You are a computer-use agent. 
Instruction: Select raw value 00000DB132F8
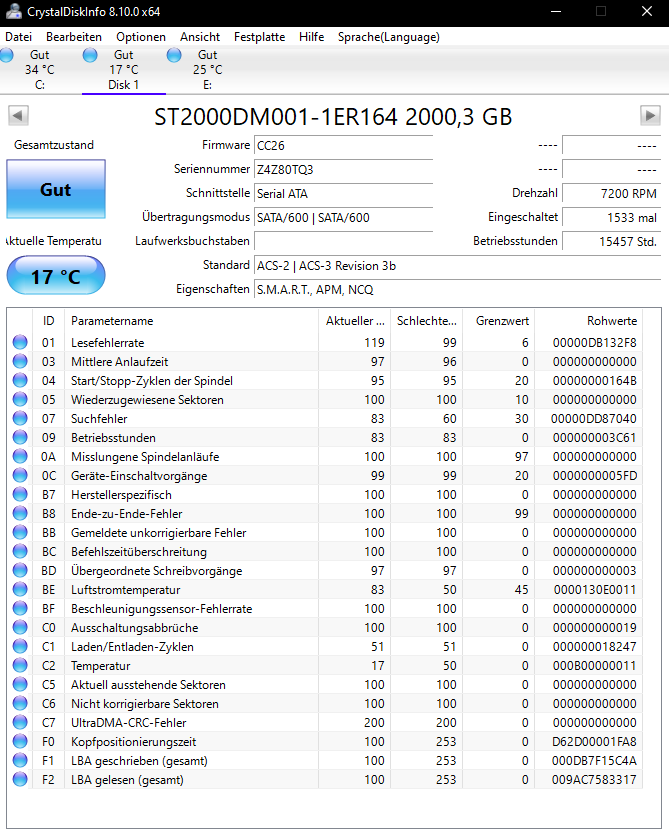pos(594,343)
